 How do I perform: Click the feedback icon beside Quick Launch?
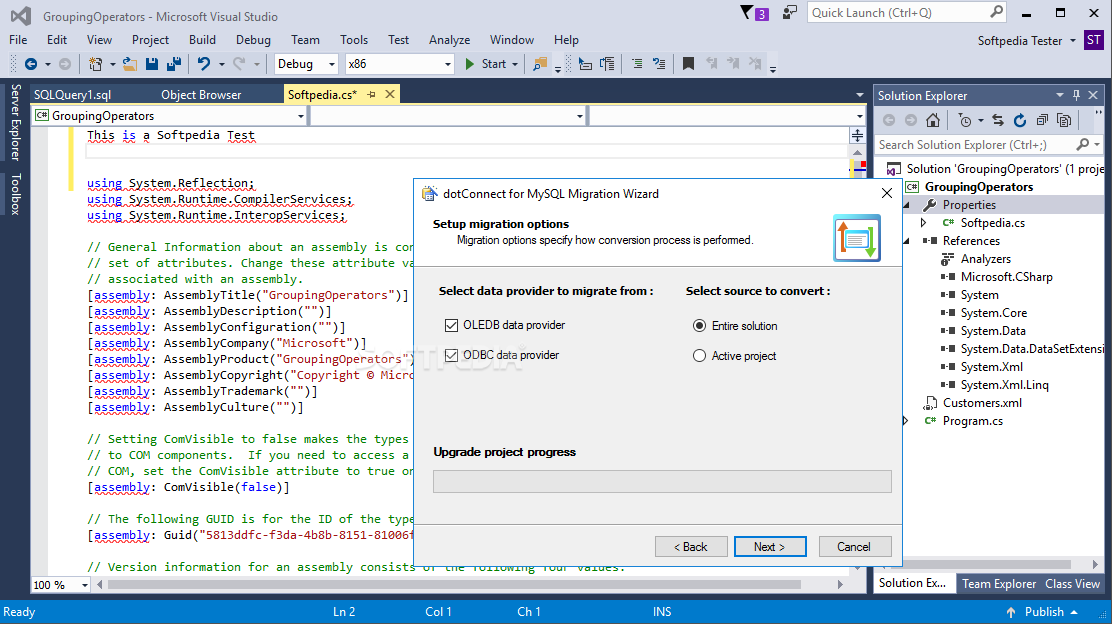coord(789,13)
